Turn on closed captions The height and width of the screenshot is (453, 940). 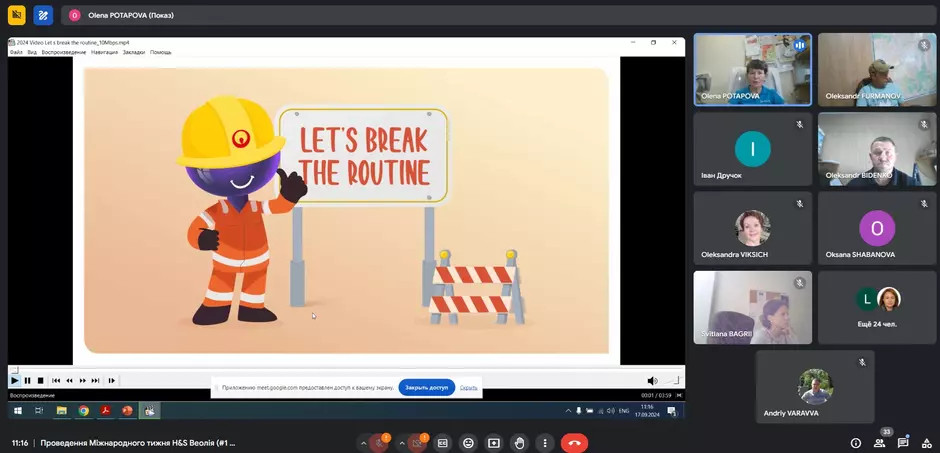(442, 443)
